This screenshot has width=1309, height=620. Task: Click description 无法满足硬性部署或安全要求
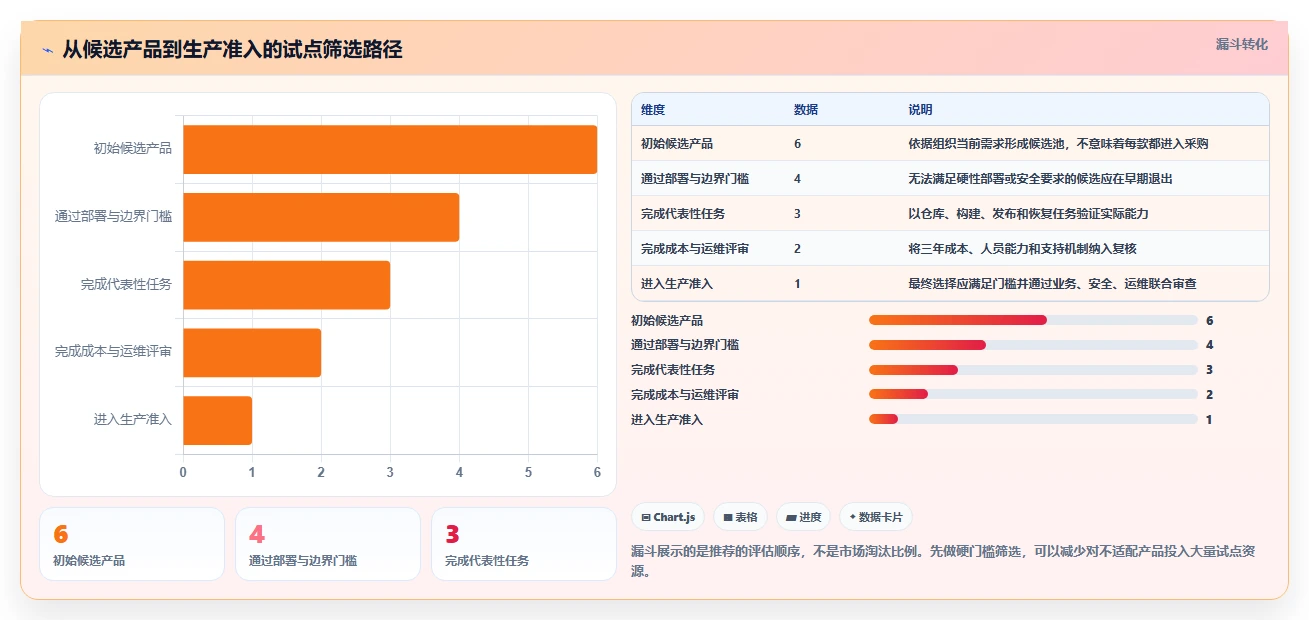pyautogui.click(x=1040, y=179)
